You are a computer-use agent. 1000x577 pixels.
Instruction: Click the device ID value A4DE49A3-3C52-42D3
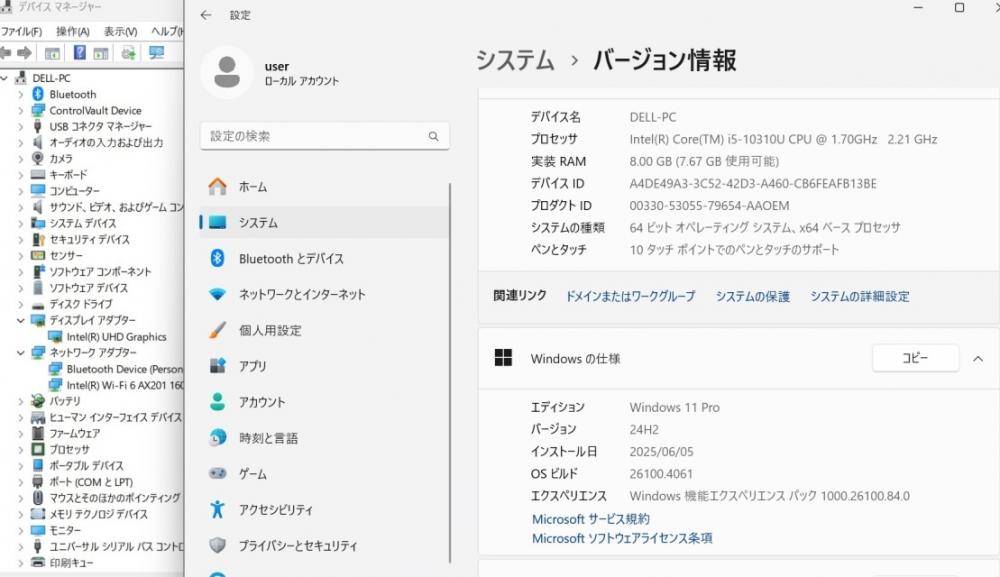point(753,184)
